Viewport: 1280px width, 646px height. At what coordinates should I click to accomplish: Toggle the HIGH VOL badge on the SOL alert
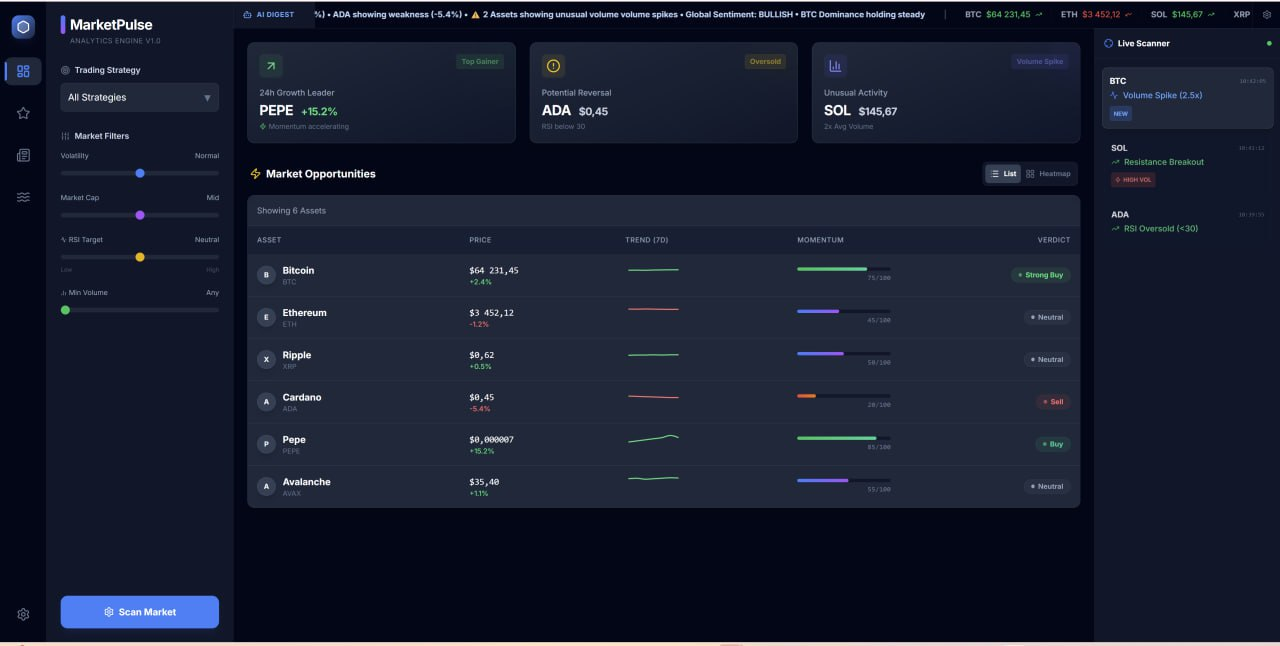click(x=1132, y=179)
